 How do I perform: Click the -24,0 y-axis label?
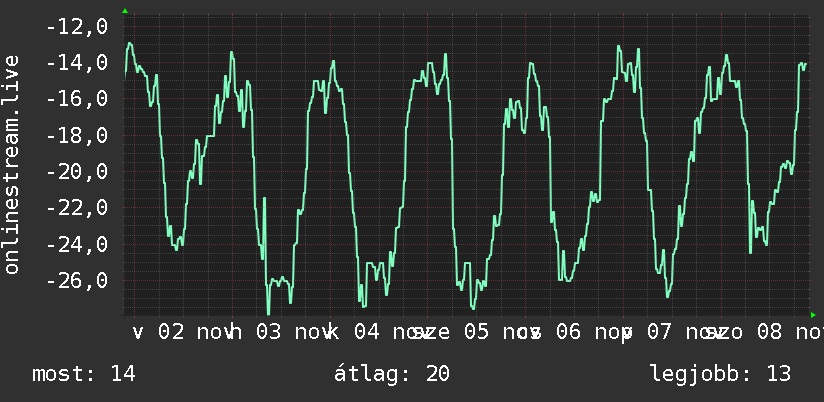[x=77, y=245]
